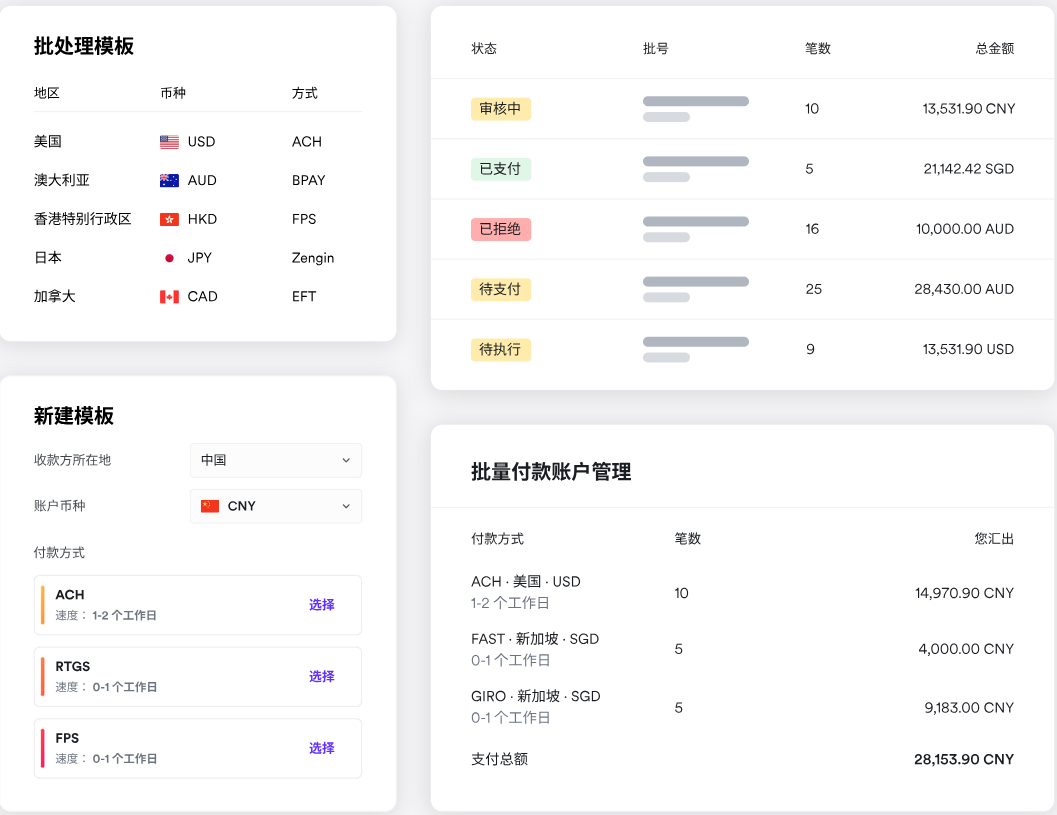Expand the chevron arrow in 中国 selector
This screenshot has height=815, width=1057.
point(346,460)
